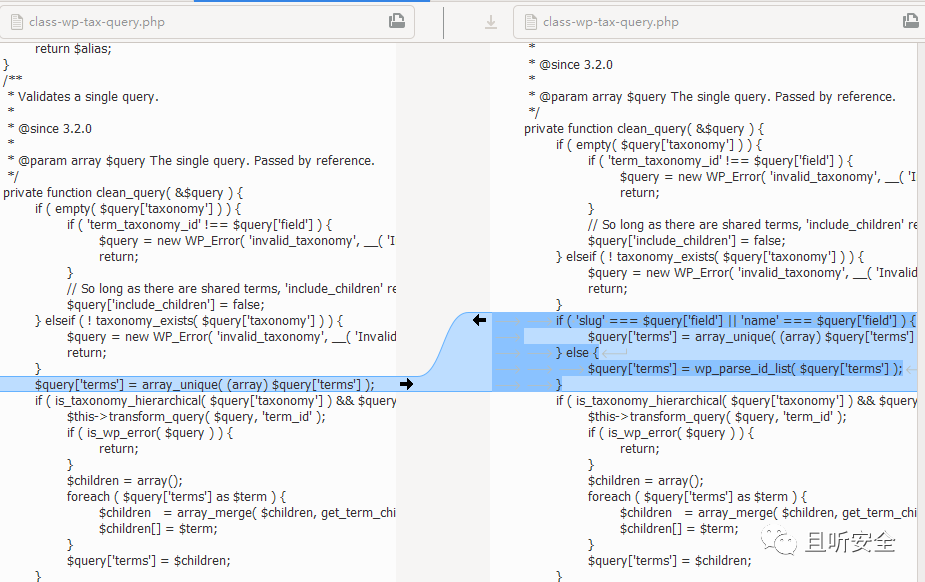Click 'if ( is_wp_error( $query ) )' in left pane
The height and width of the screenshot is (582, 925).
[x=150, y=433]
